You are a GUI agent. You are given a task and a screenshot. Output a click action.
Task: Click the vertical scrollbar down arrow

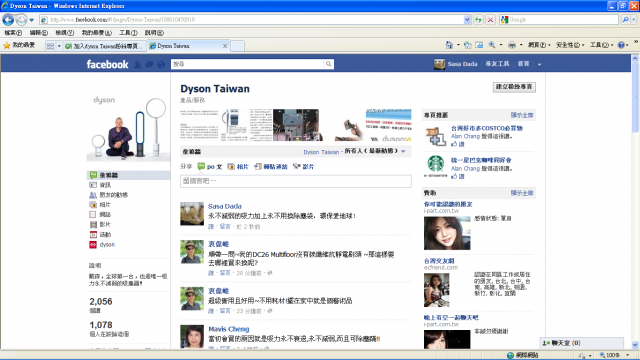tap(635, 345)
